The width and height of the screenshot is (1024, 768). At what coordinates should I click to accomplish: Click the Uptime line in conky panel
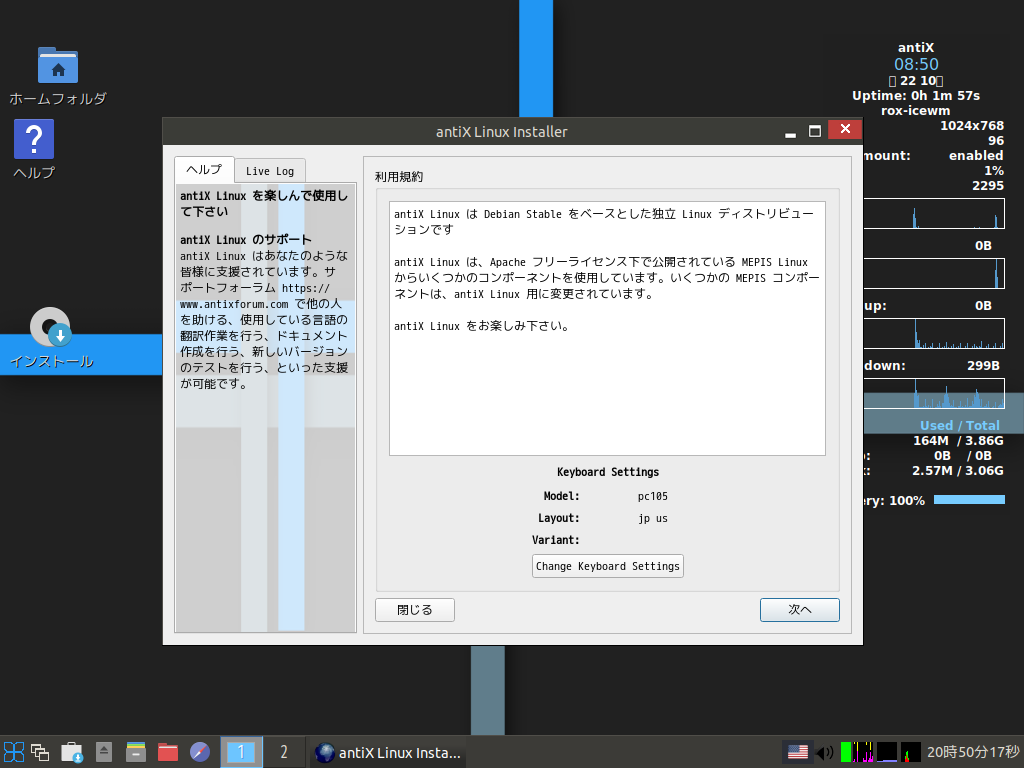(x=916, y=95)
